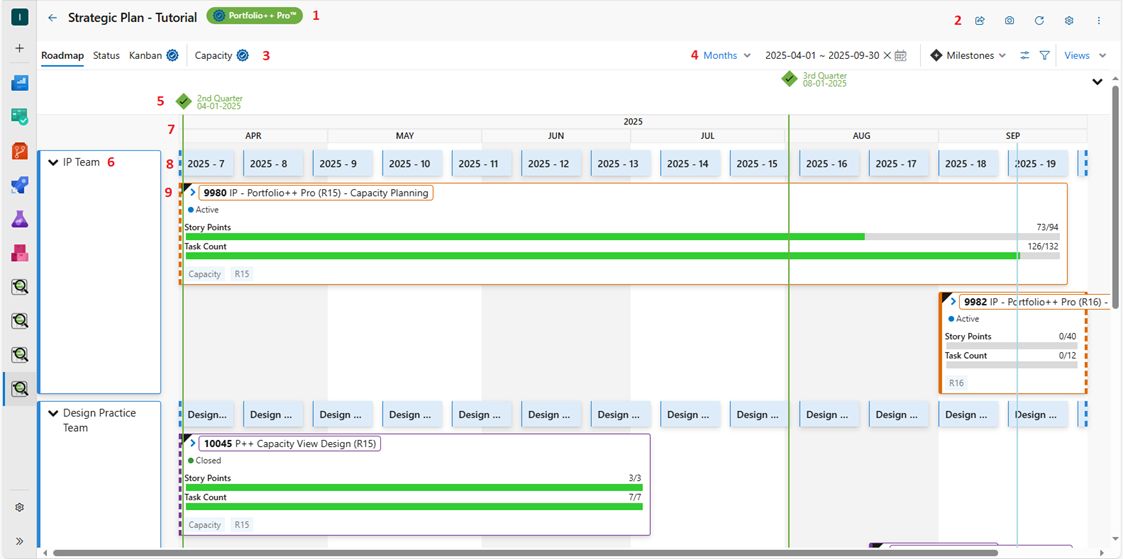Open the Months timescale dropdown
Screen dimensions: 1123x559
tap(727, 55)
